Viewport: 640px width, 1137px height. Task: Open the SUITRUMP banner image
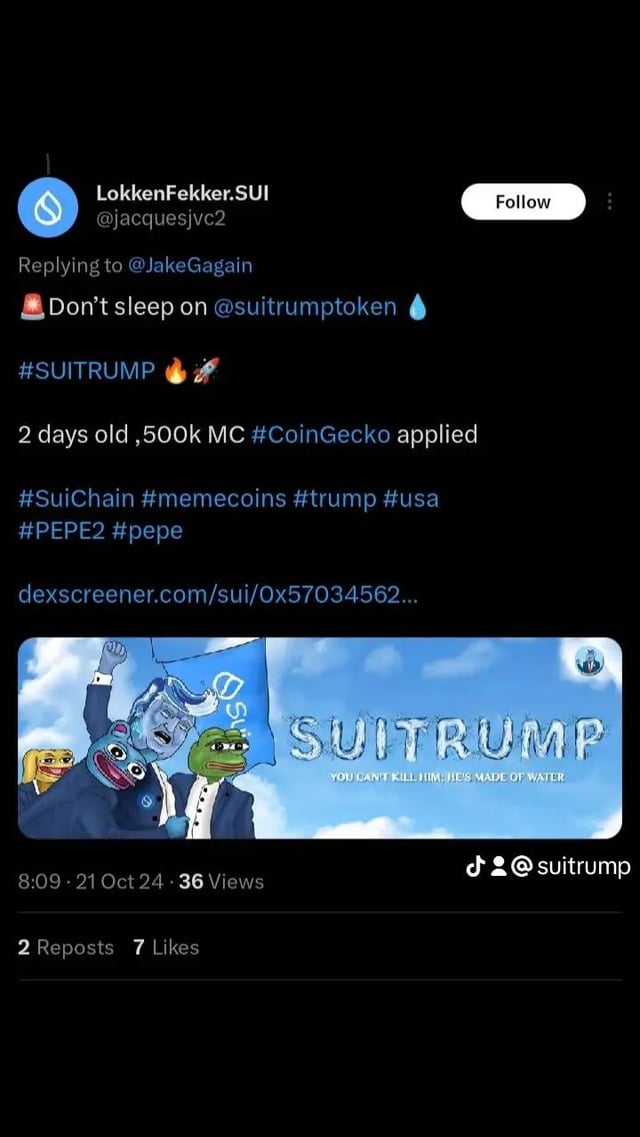tap(320, 738)
